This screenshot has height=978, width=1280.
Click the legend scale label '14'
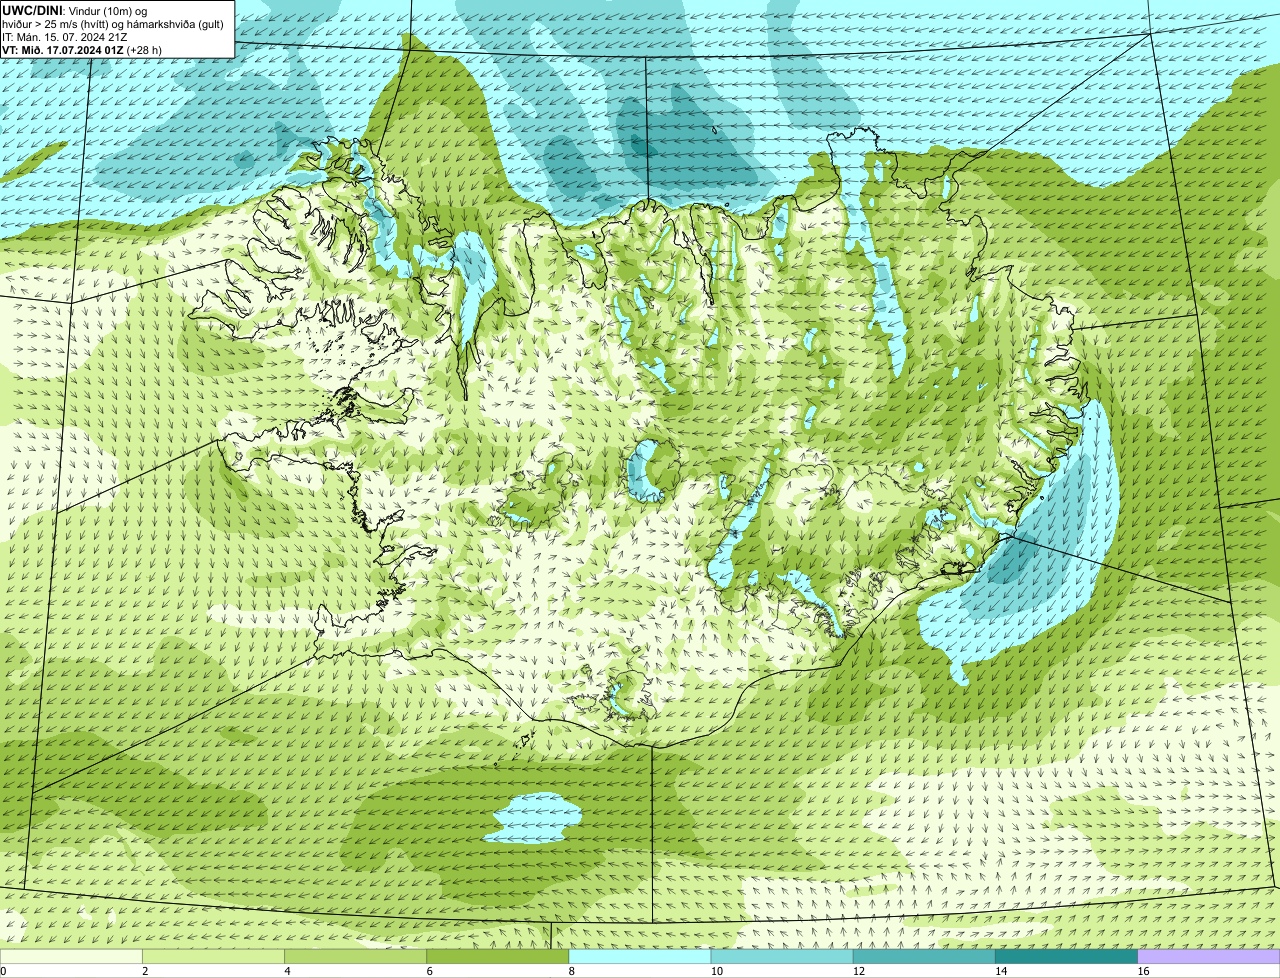click(x=1001, y=971)
